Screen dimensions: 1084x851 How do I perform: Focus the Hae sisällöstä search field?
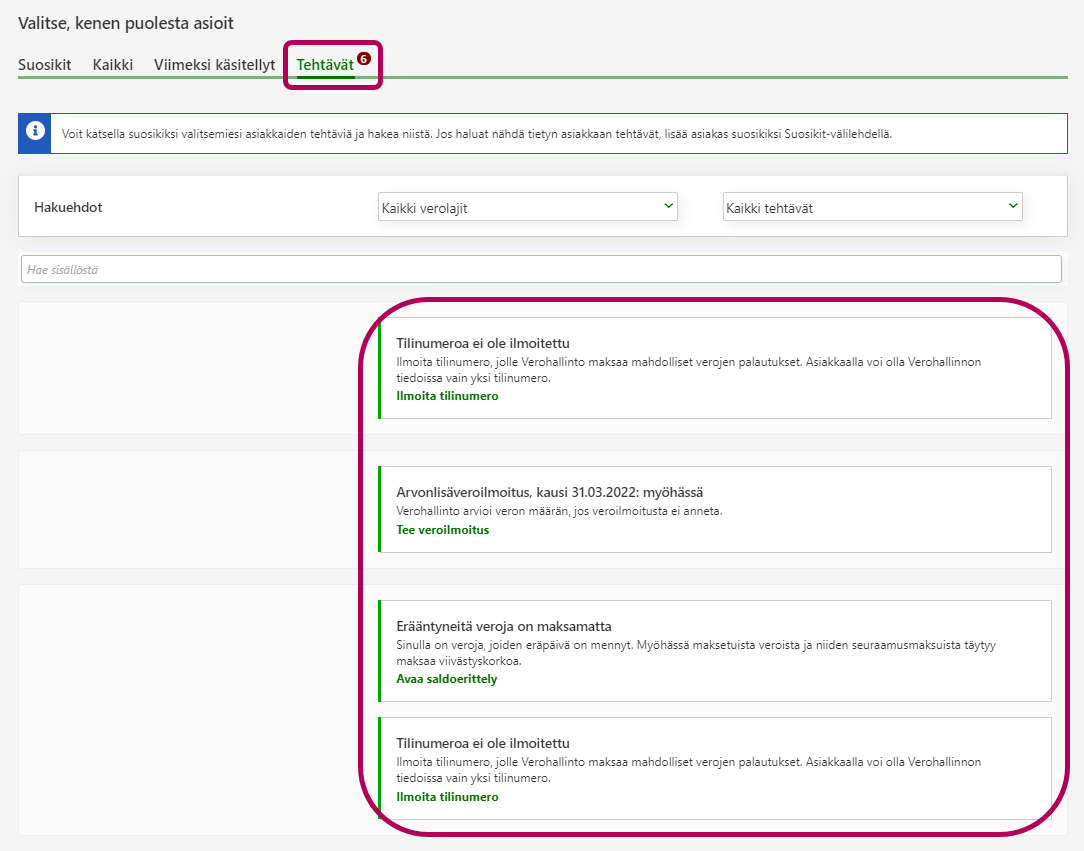[x=540, y=269]
